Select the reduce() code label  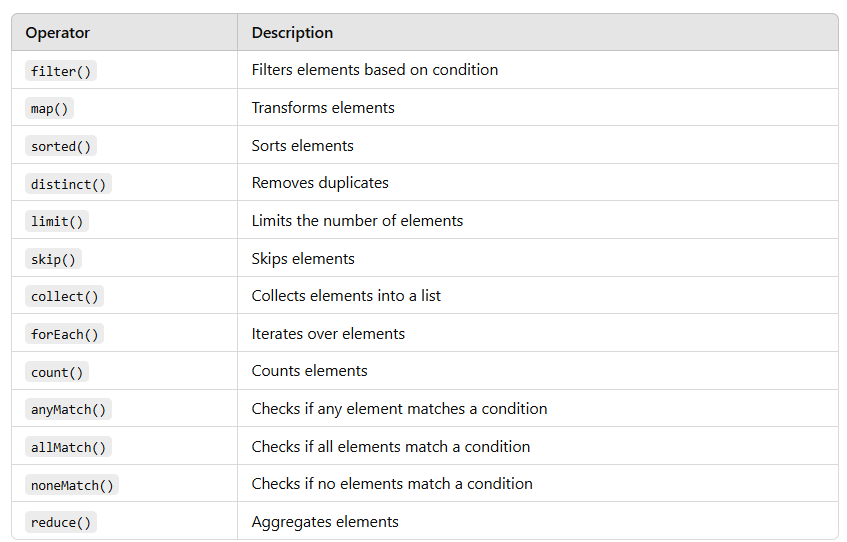(61, 522)
